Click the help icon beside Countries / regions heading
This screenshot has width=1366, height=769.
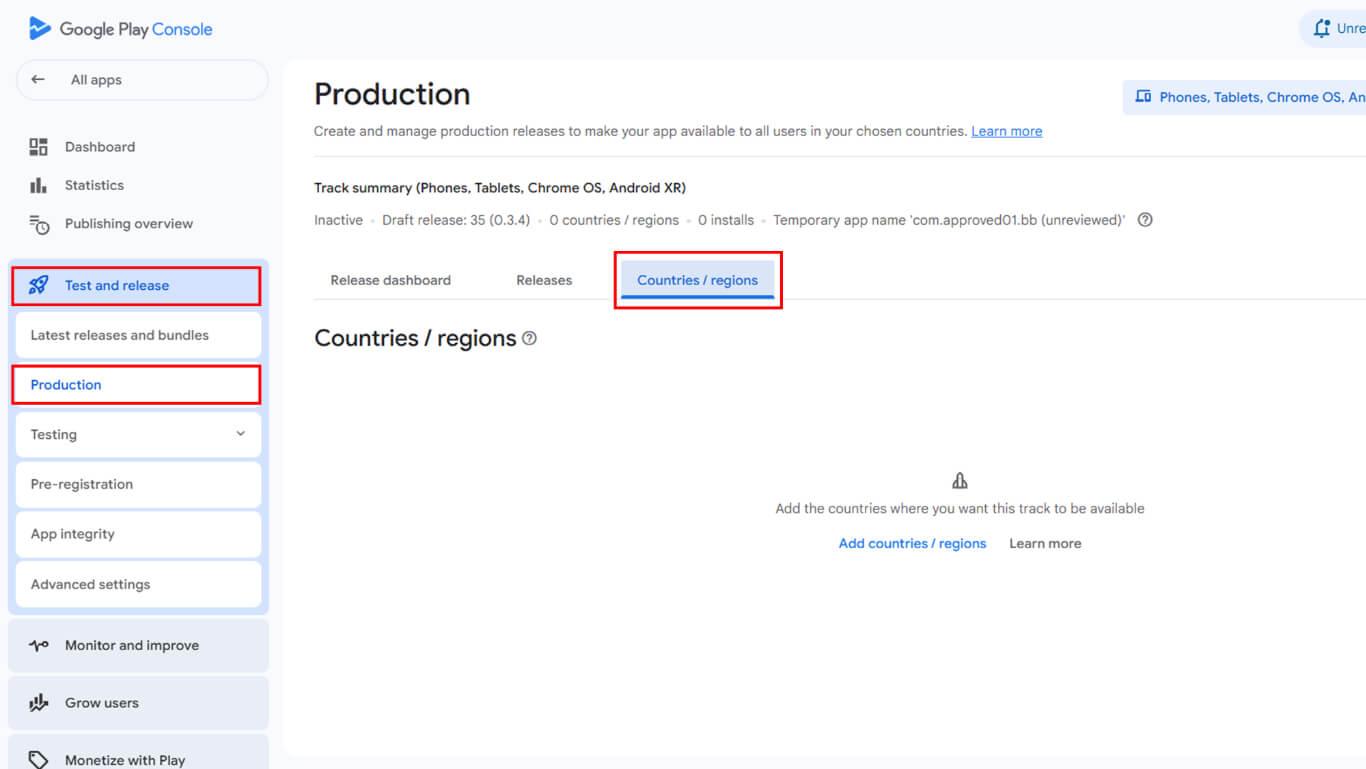pyautogui.click(x=530, y=339)
